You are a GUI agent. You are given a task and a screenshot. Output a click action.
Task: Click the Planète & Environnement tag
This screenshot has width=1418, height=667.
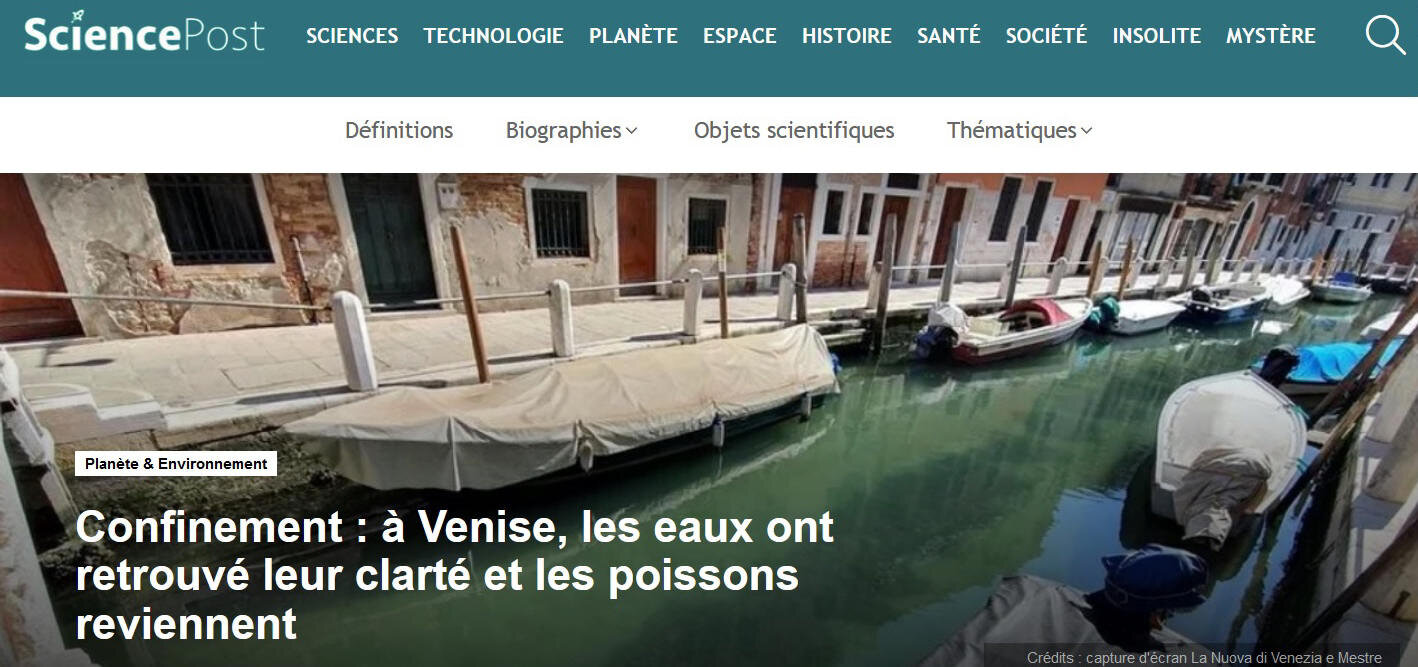click(176, 464)
